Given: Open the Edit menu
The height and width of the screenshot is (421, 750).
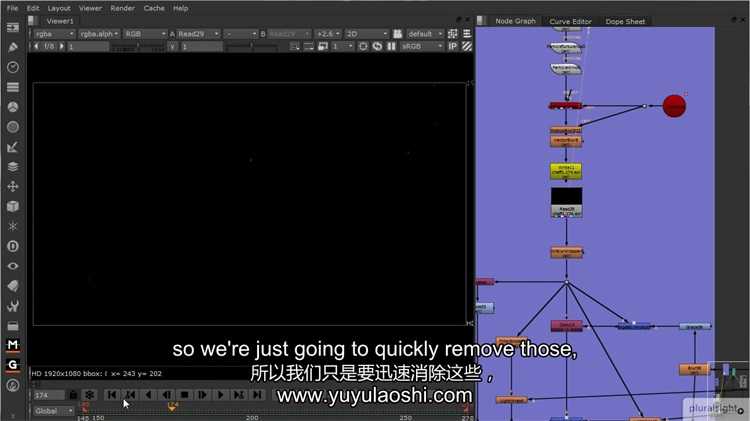Looking at the screenshot, I should click(x=33, y=8).
